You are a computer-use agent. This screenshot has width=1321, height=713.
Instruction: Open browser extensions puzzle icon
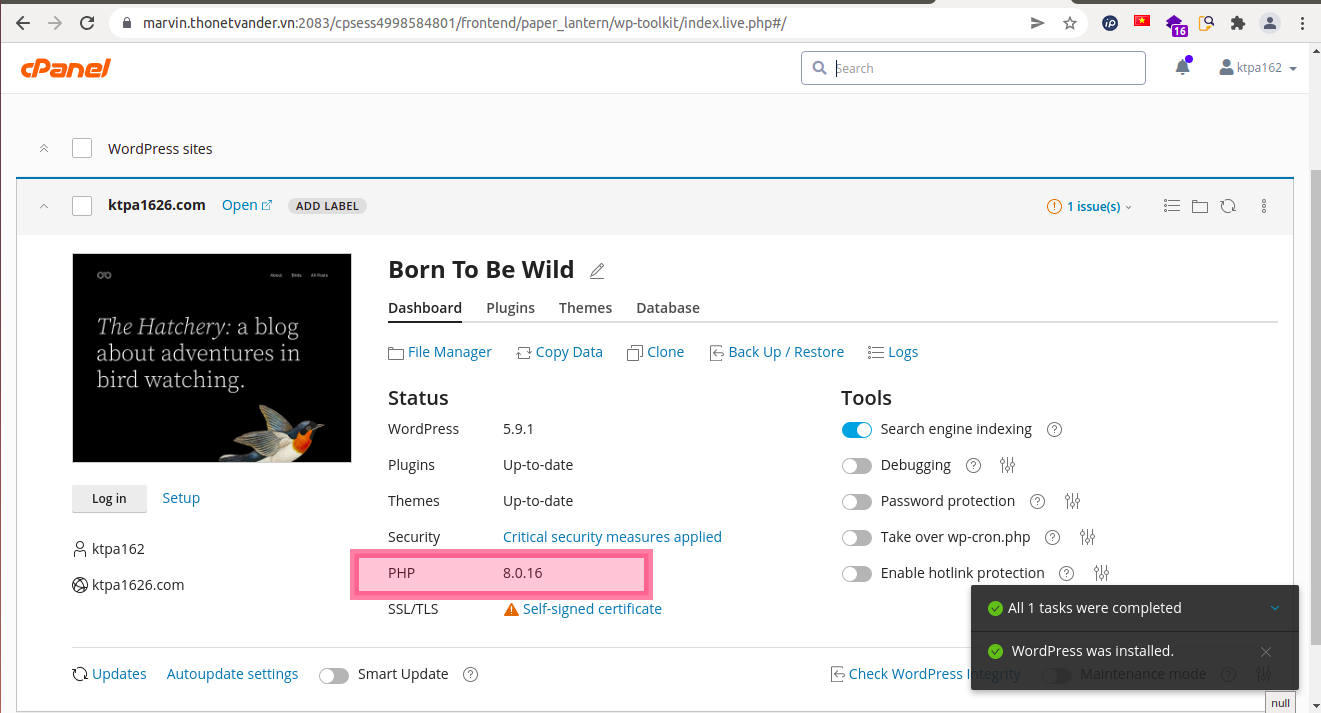[1238, 23]
